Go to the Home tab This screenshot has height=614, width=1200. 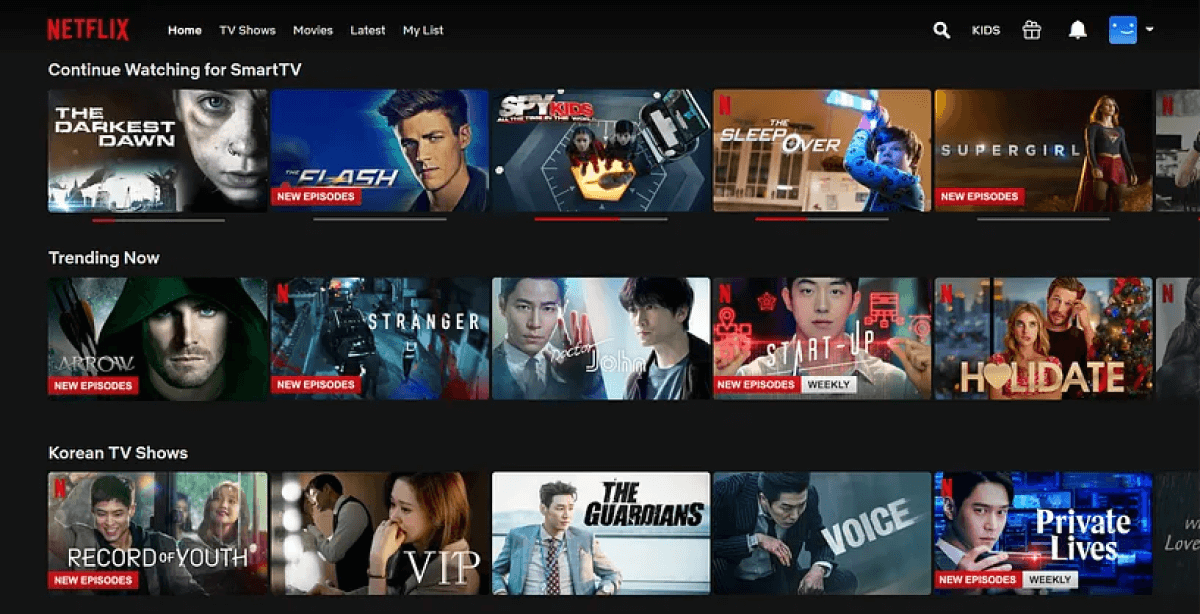point(185,30)
